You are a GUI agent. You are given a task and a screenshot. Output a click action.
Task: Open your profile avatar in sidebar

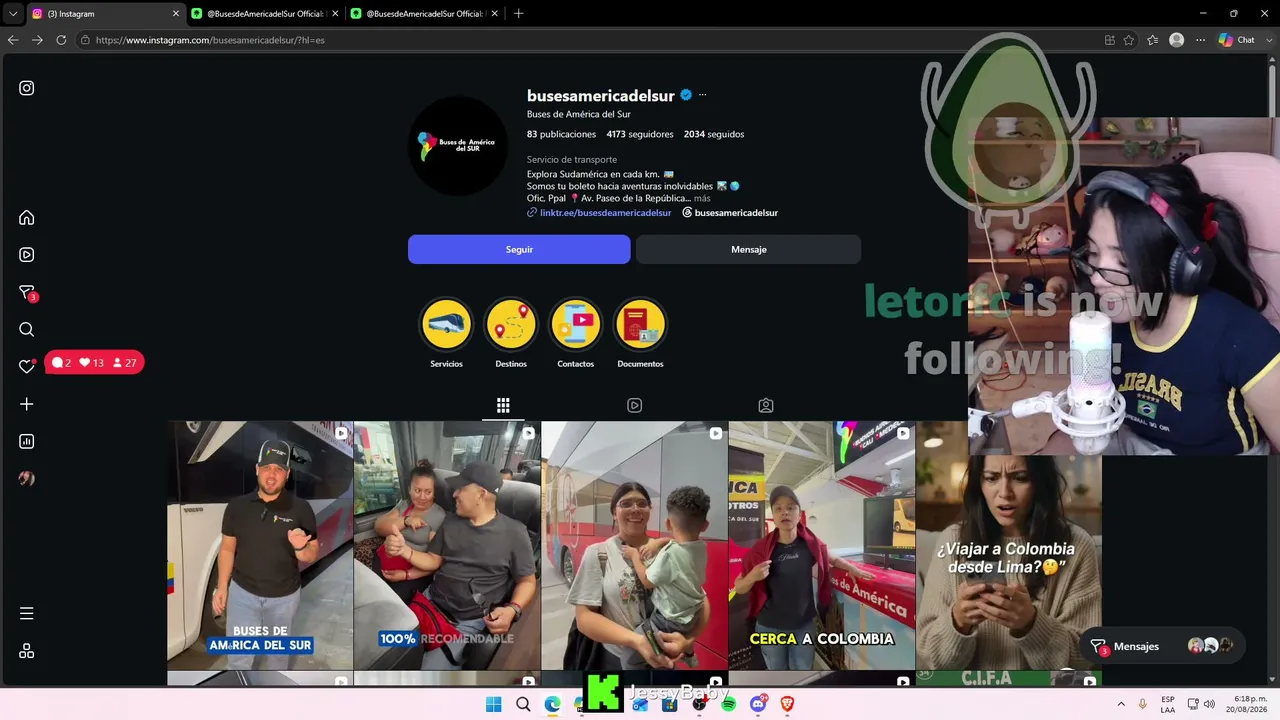[x=27, y=479]
